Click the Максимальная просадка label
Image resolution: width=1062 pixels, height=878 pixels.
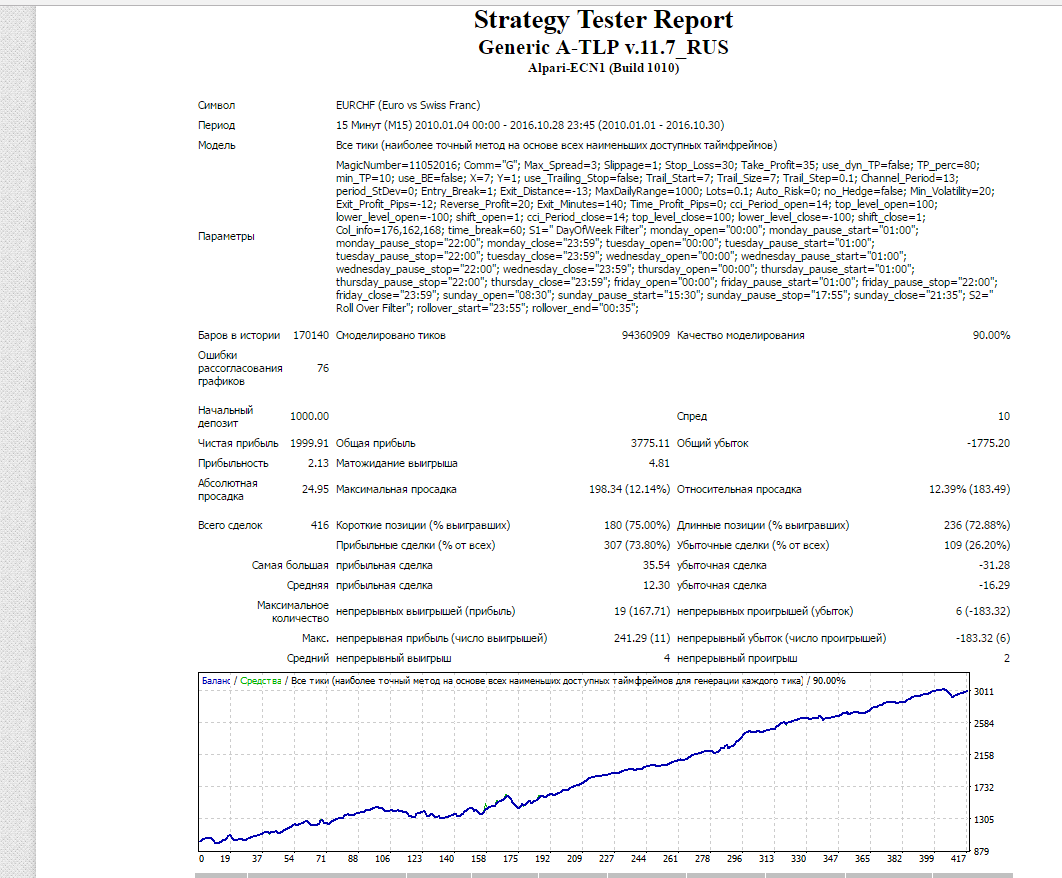(x=396, y=489)
